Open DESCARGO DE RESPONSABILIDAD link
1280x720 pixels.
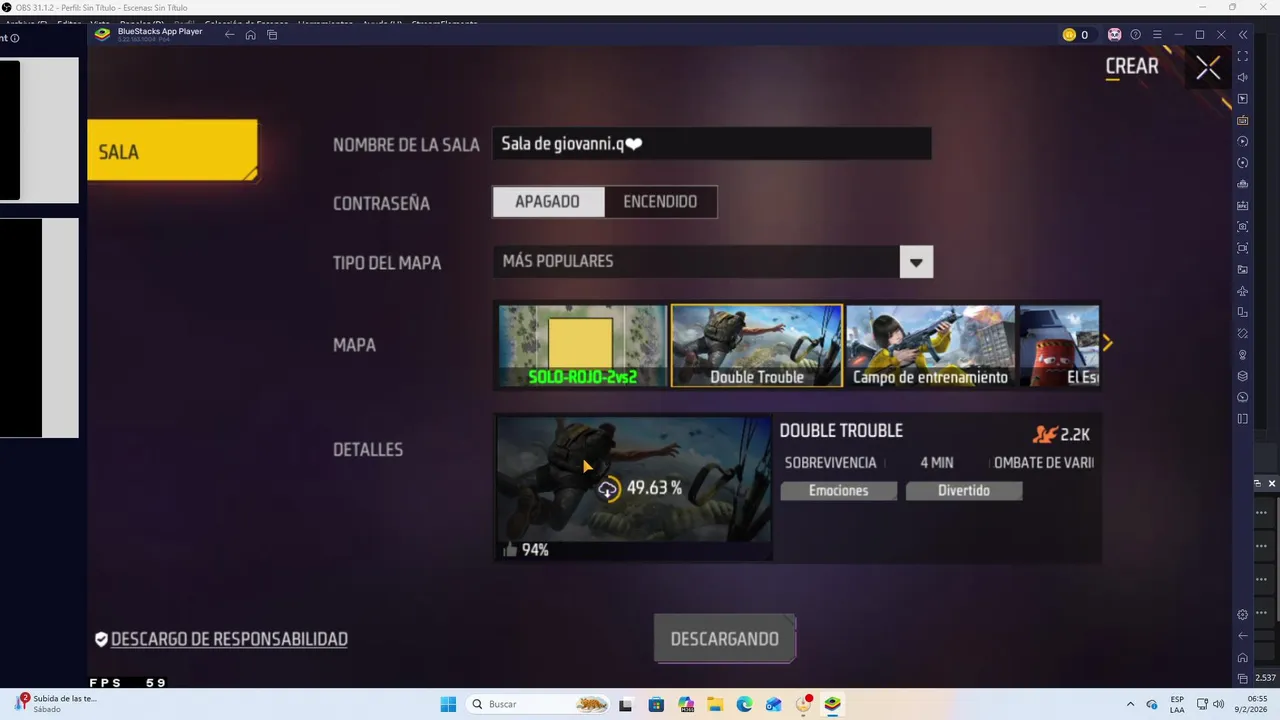tap(229, 639)
